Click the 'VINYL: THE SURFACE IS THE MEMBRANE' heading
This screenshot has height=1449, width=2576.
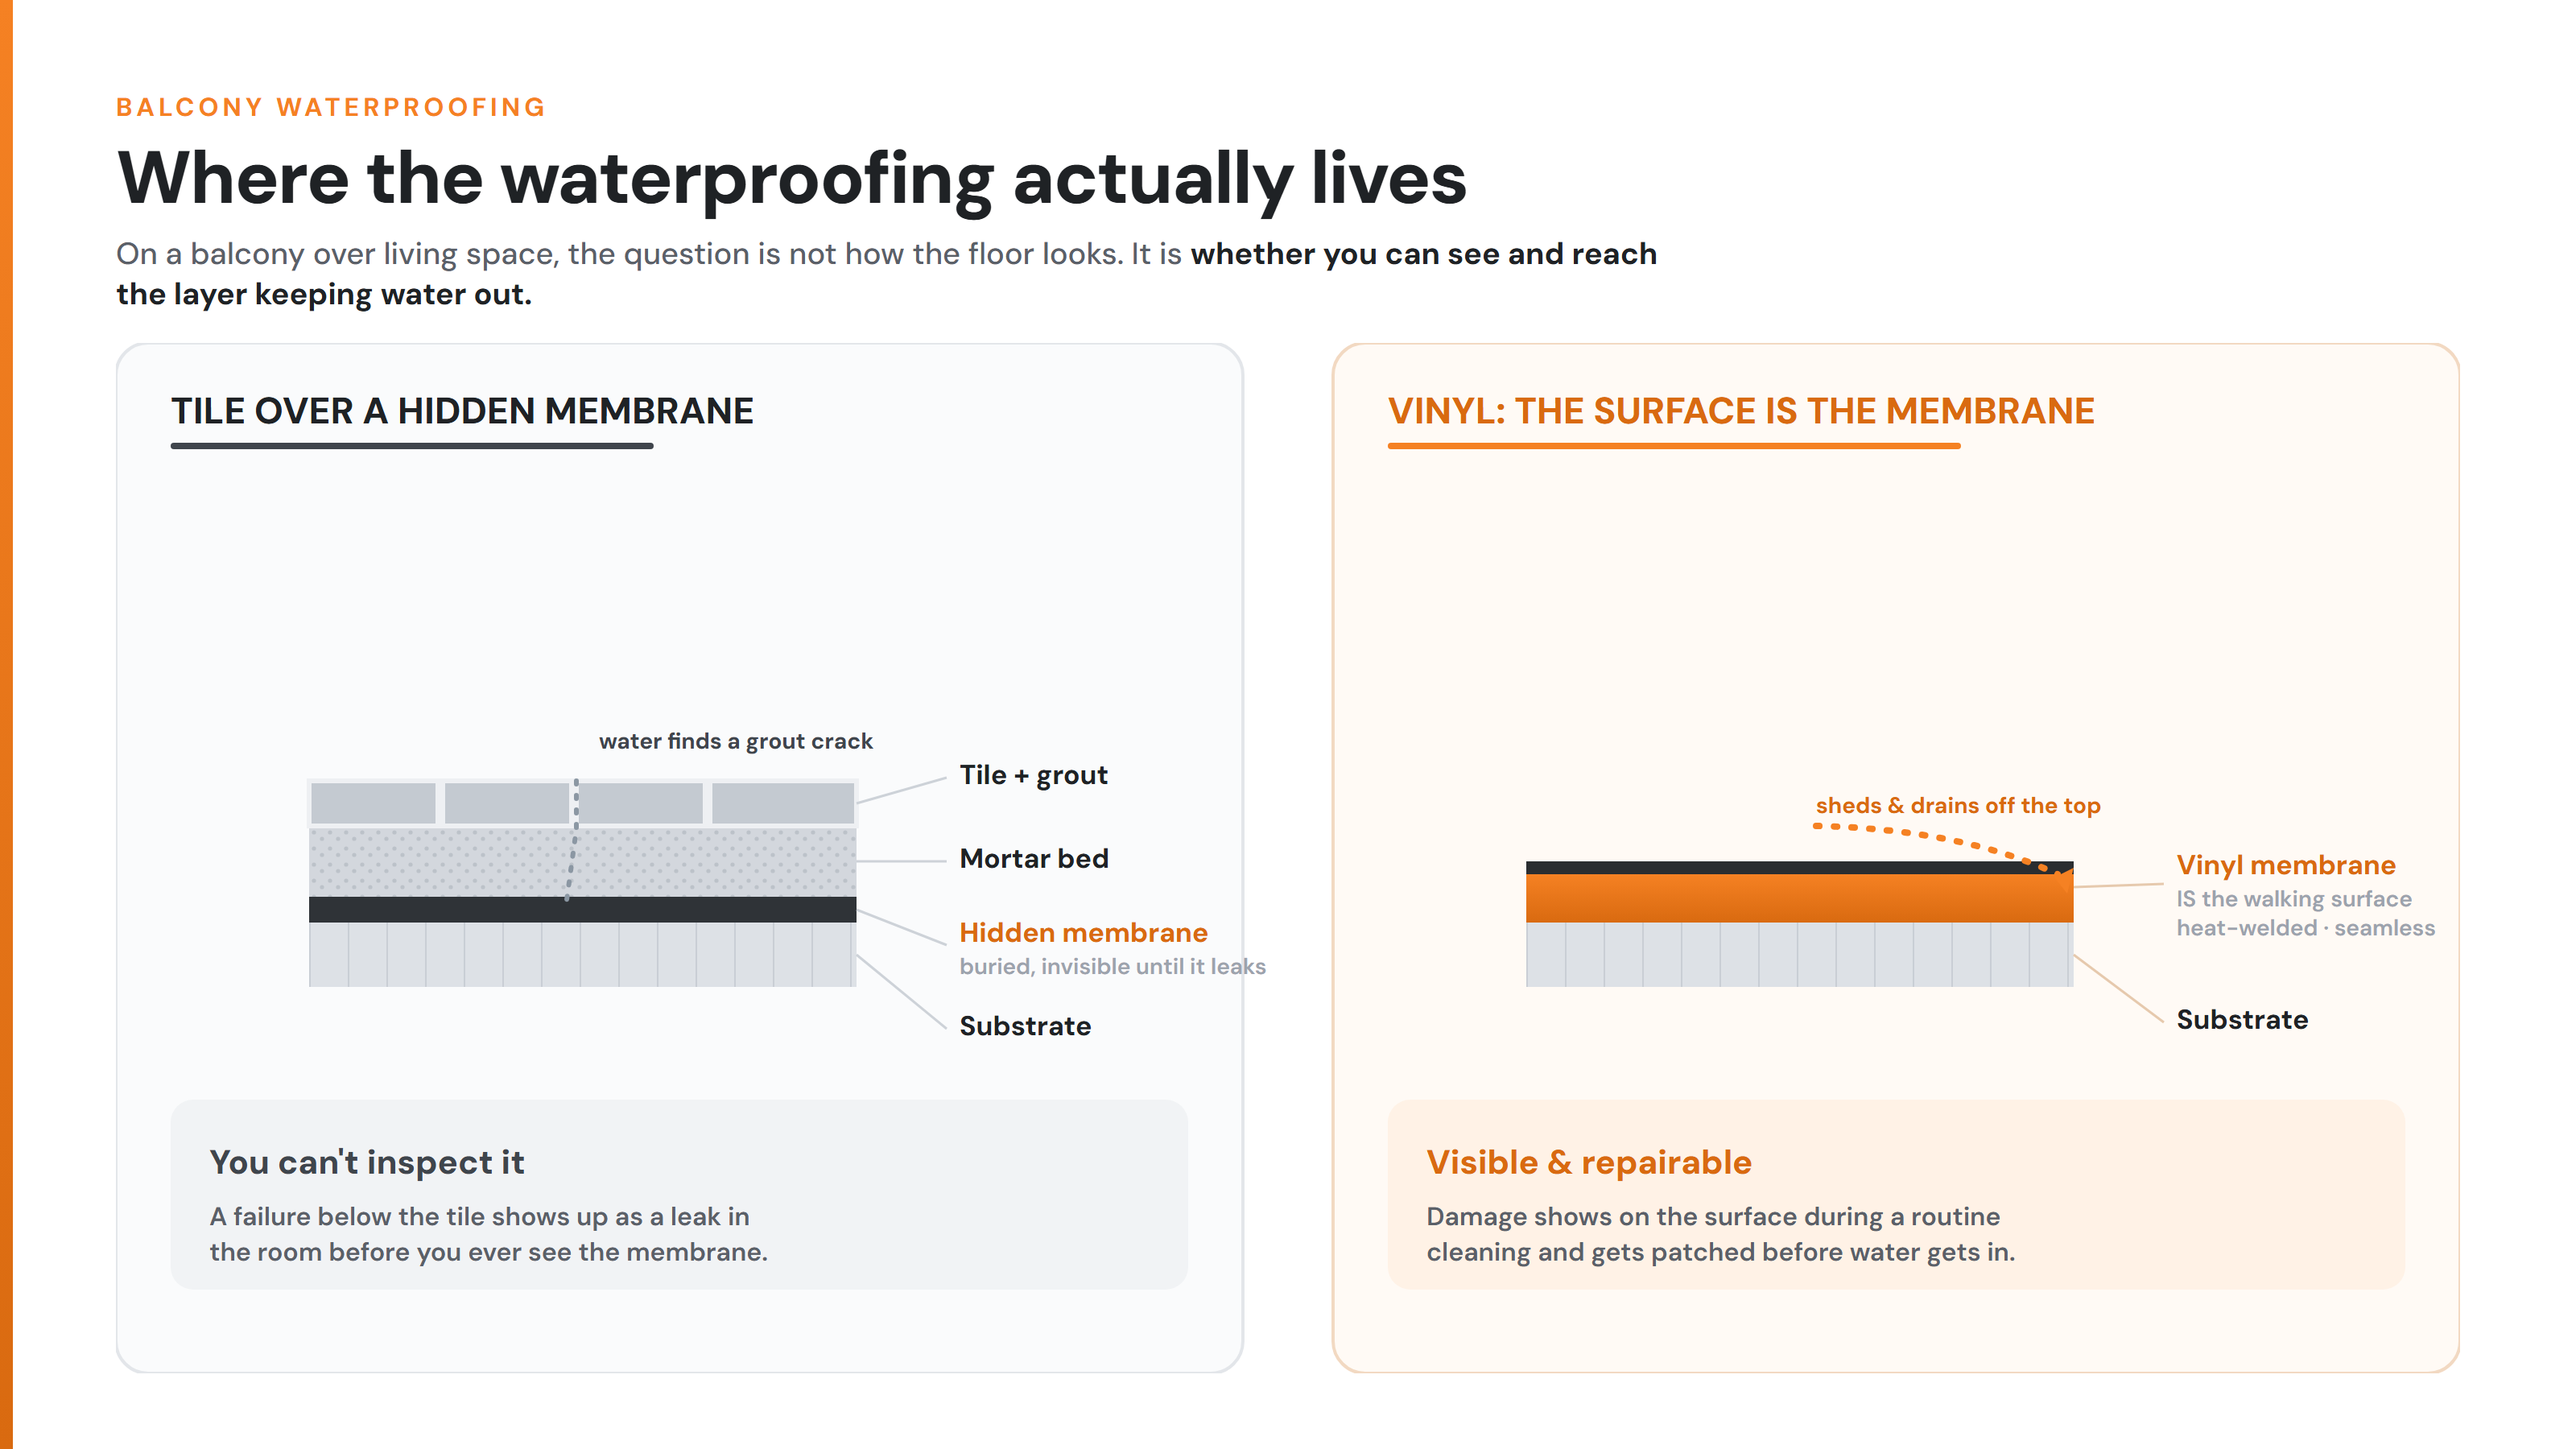point(1741,411)
